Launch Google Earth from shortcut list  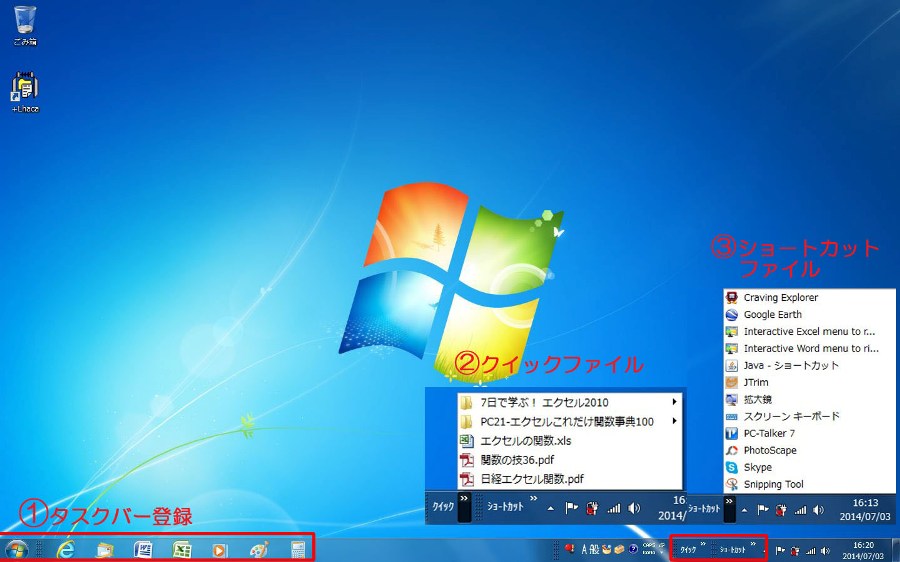pyautogui.click(x=809, y=315)
